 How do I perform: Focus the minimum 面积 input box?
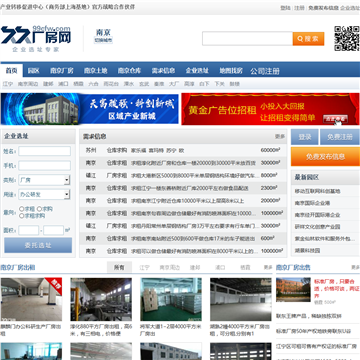[x=29, y=230]
